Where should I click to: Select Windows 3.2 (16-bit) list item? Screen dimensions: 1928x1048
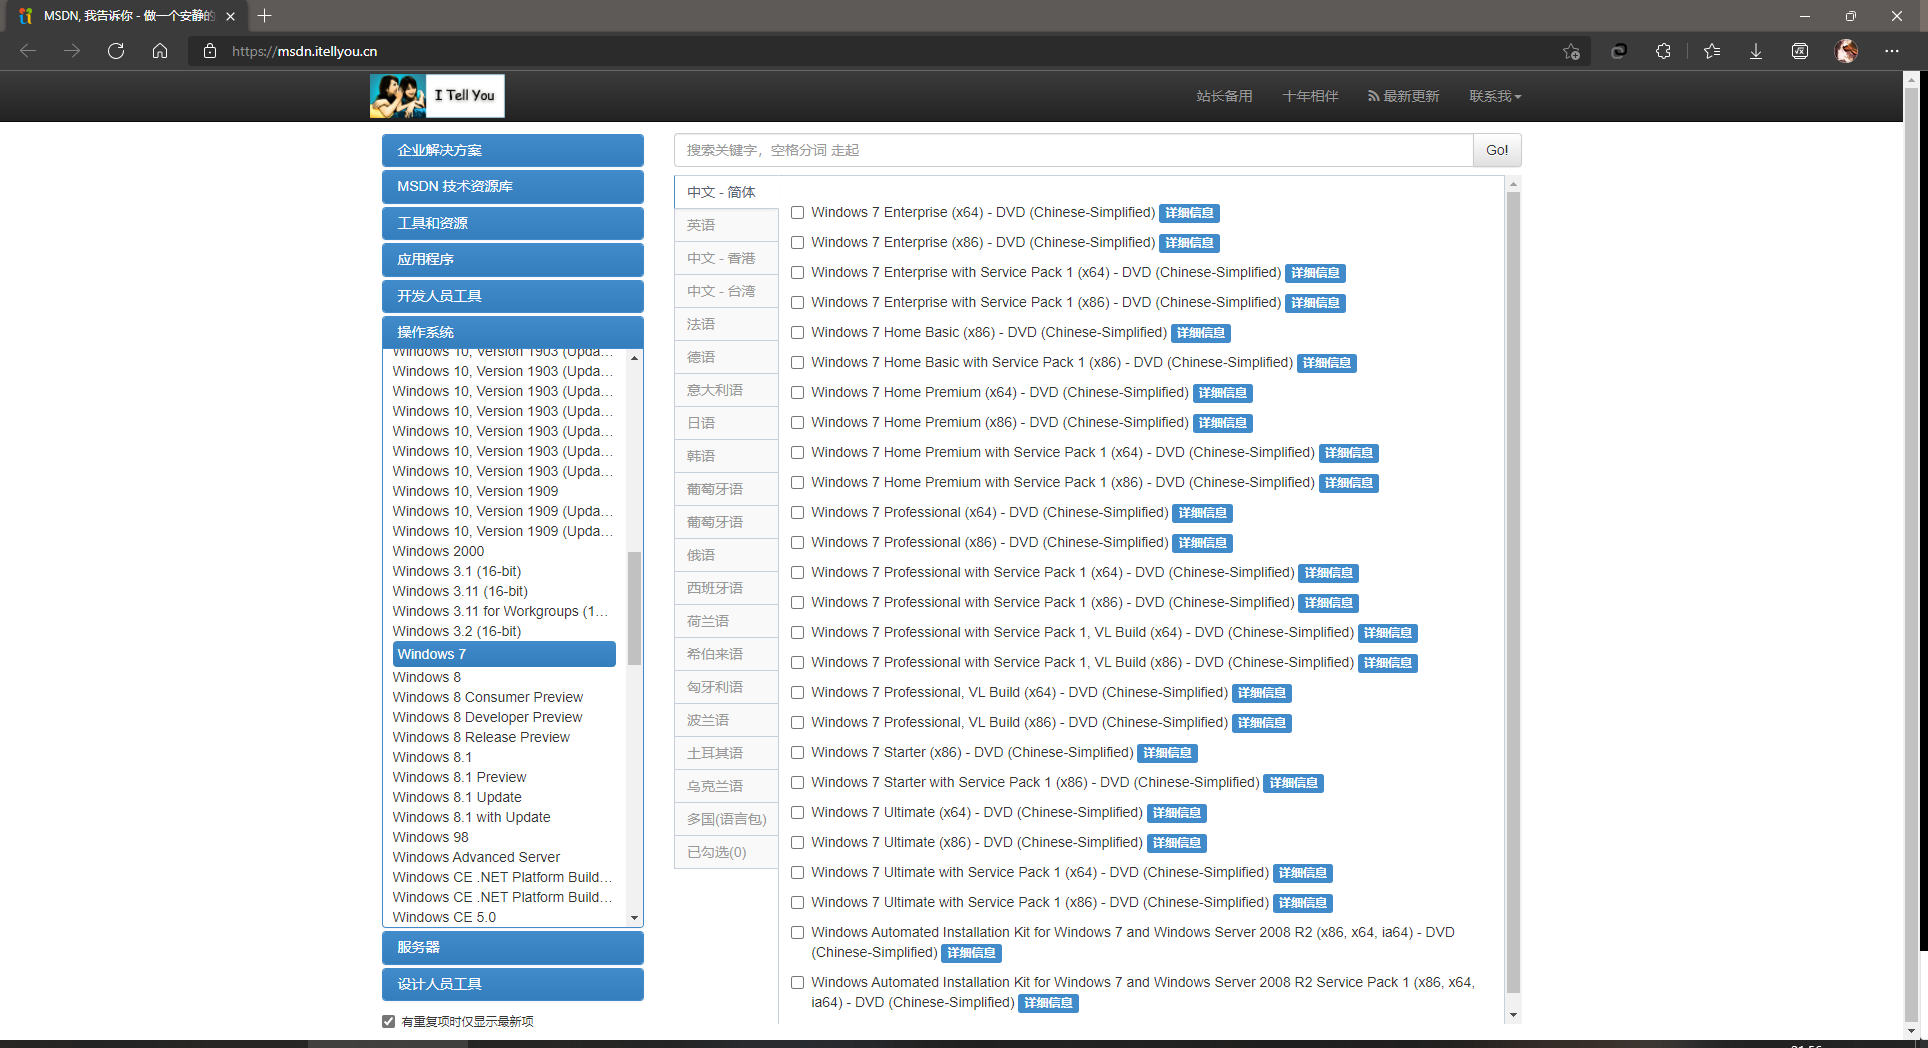point(457,631)
